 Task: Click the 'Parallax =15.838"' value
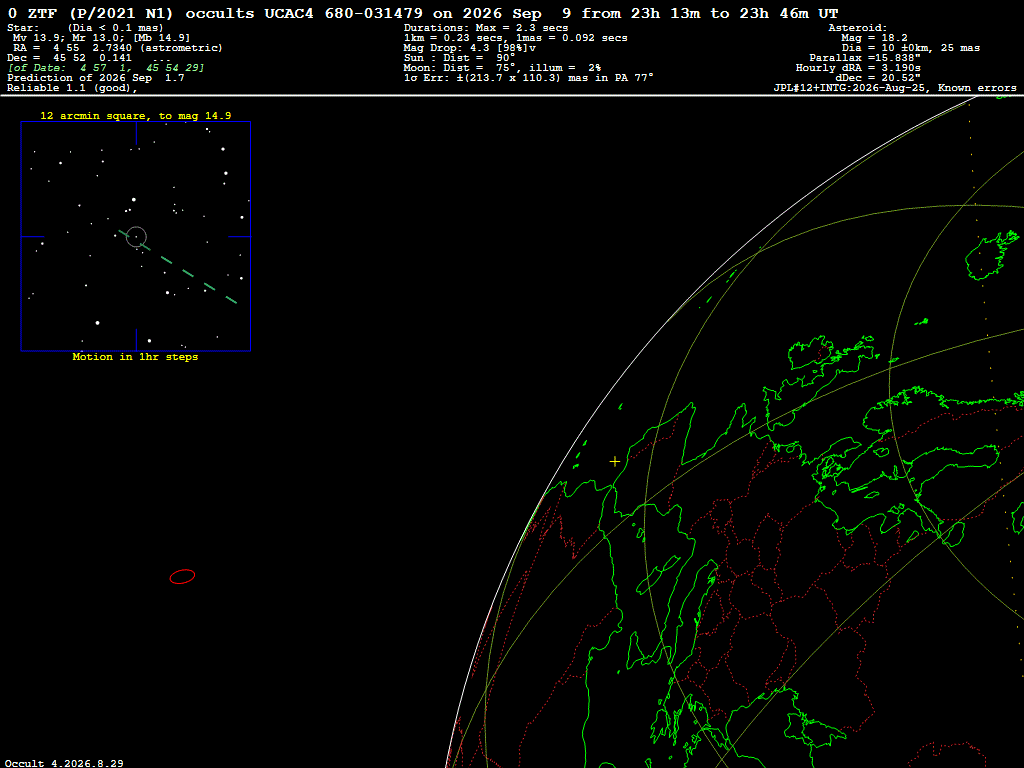[865, 57]
